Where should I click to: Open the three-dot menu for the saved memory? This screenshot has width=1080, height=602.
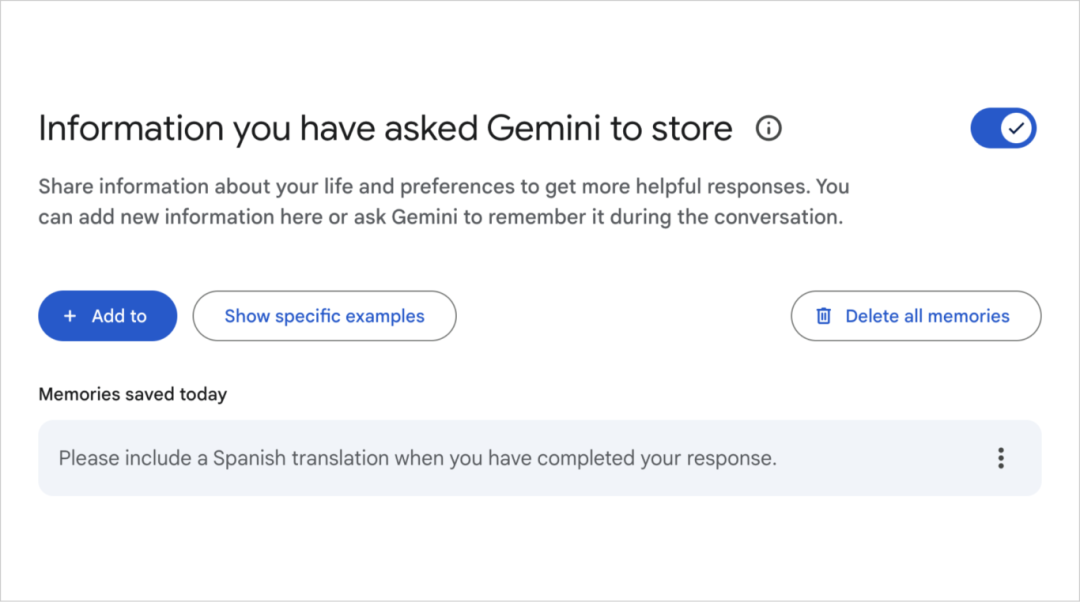1000,458
